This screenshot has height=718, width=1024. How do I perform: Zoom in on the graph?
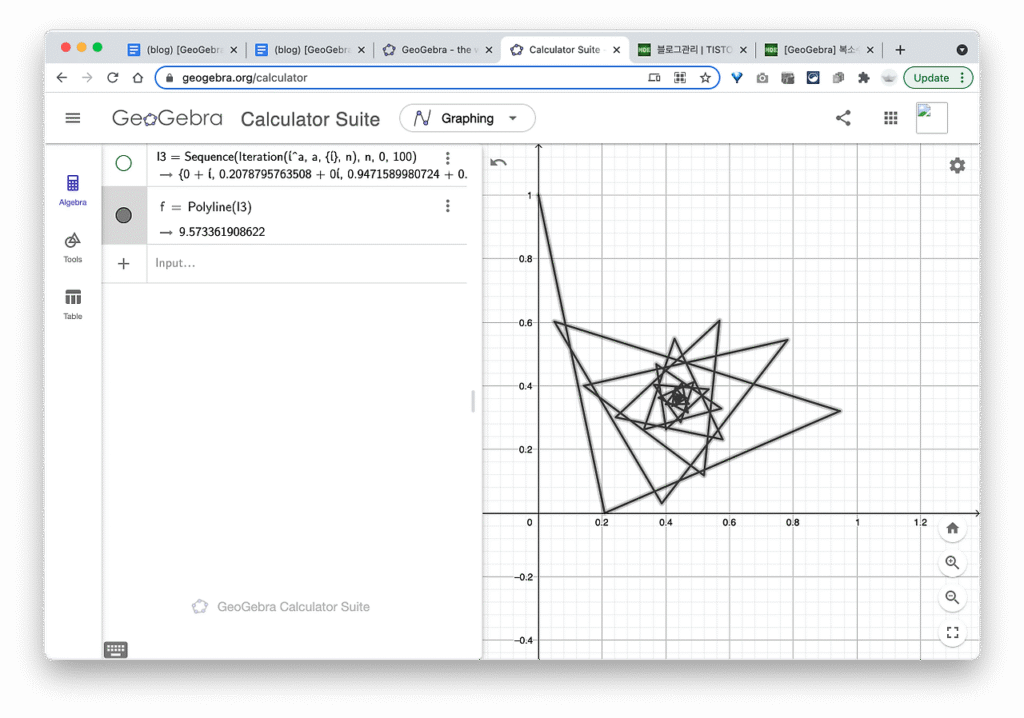point(952,563)
